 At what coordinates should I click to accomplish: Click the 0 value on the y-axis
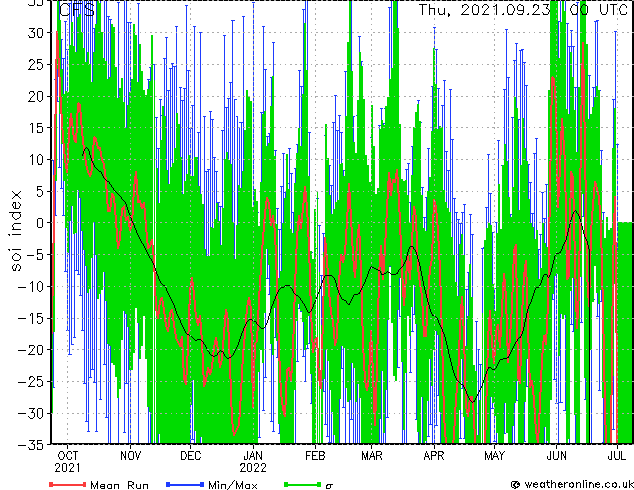(40, 223)
